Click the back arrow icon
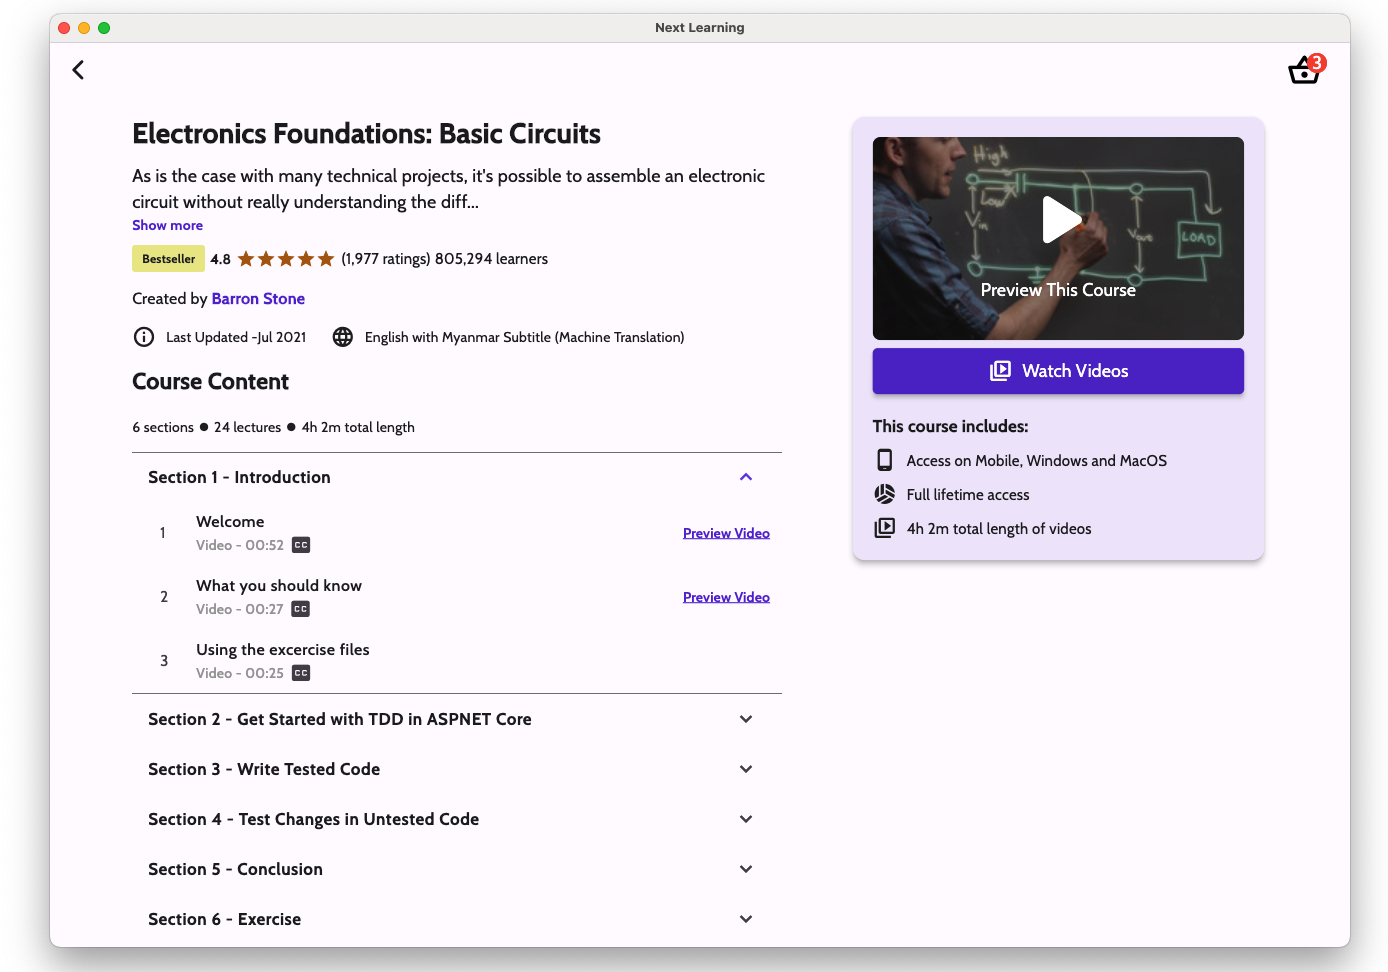1388x972 pixels. (78, 70)
